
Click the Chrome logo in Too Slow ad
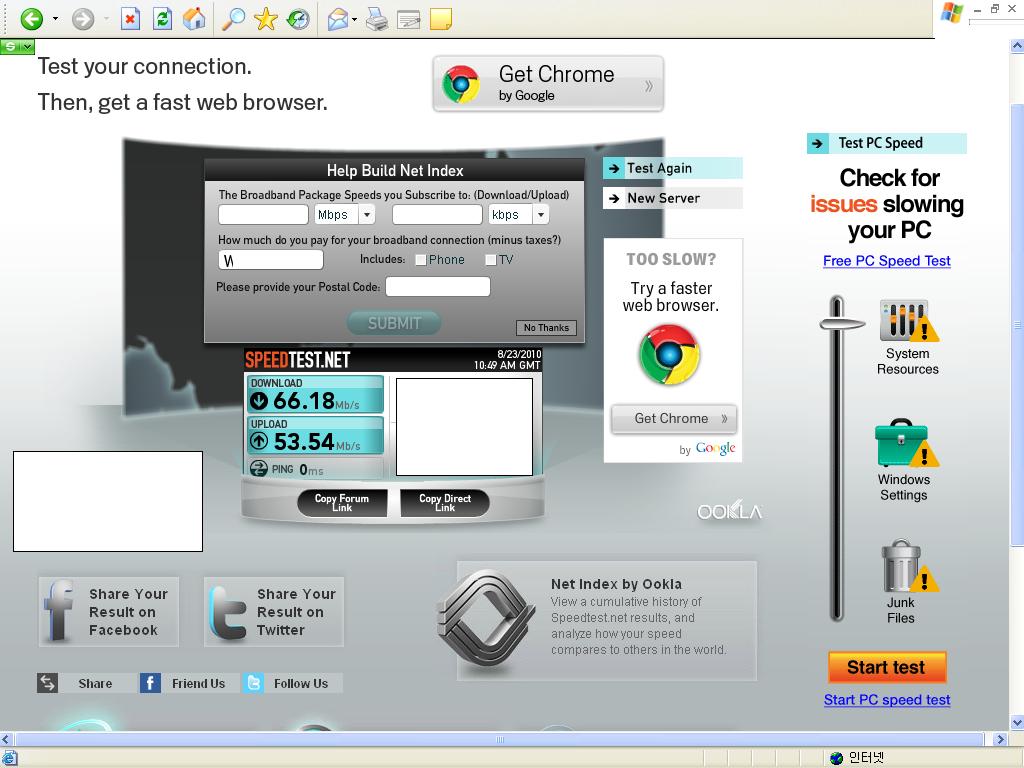tap(669, 355)
